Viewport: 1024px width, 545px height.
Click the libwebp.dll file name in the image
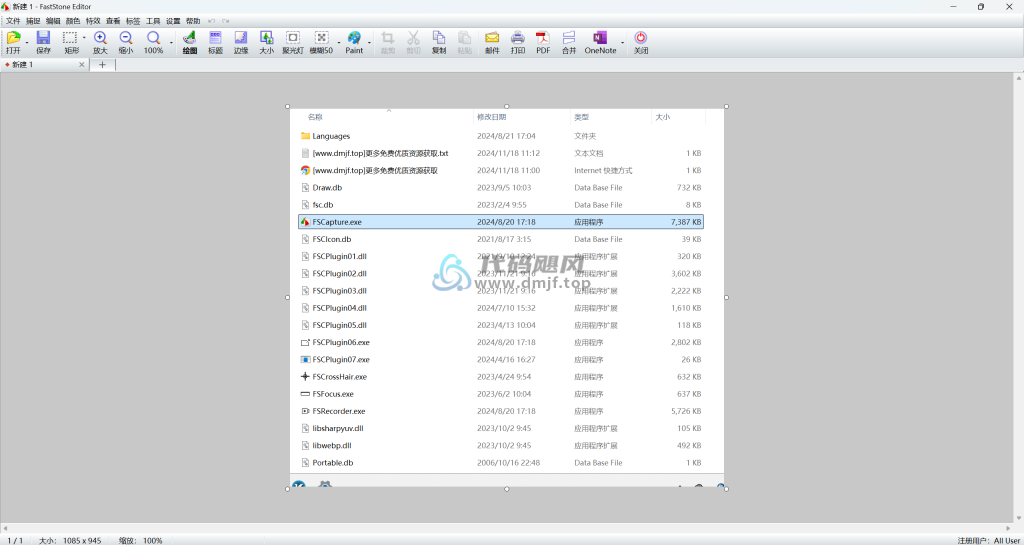pos(332,446)
